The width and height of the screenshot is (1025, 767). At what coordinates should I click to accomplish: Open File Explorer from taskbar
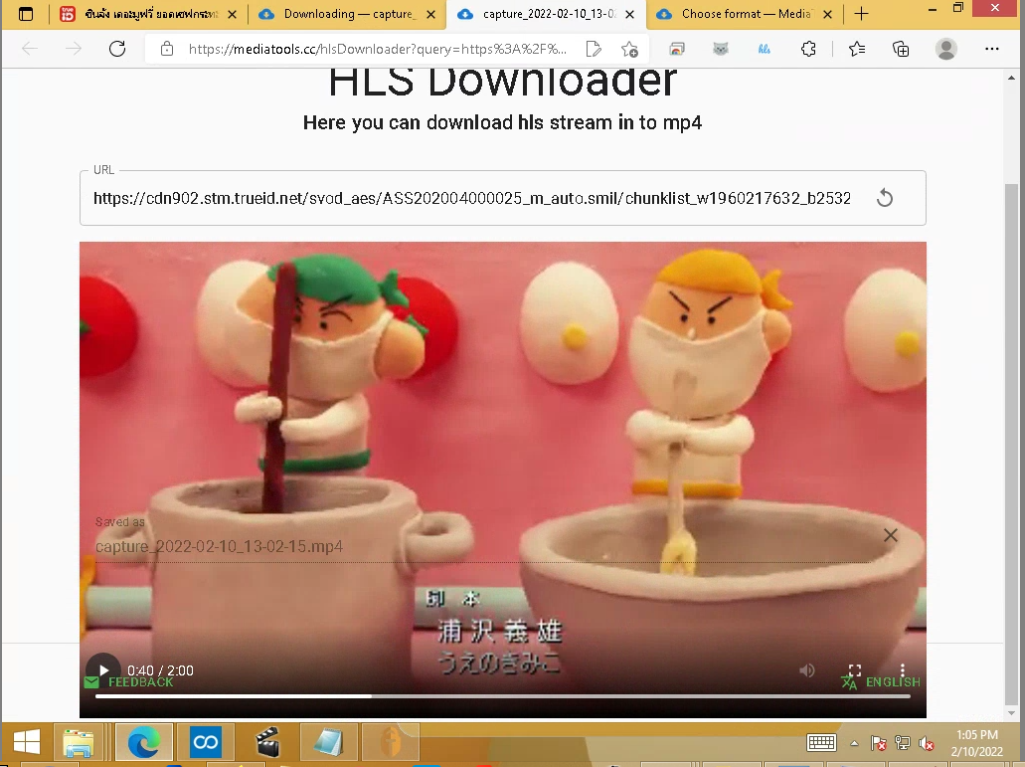pyautogui.click(x=78, y=742)
